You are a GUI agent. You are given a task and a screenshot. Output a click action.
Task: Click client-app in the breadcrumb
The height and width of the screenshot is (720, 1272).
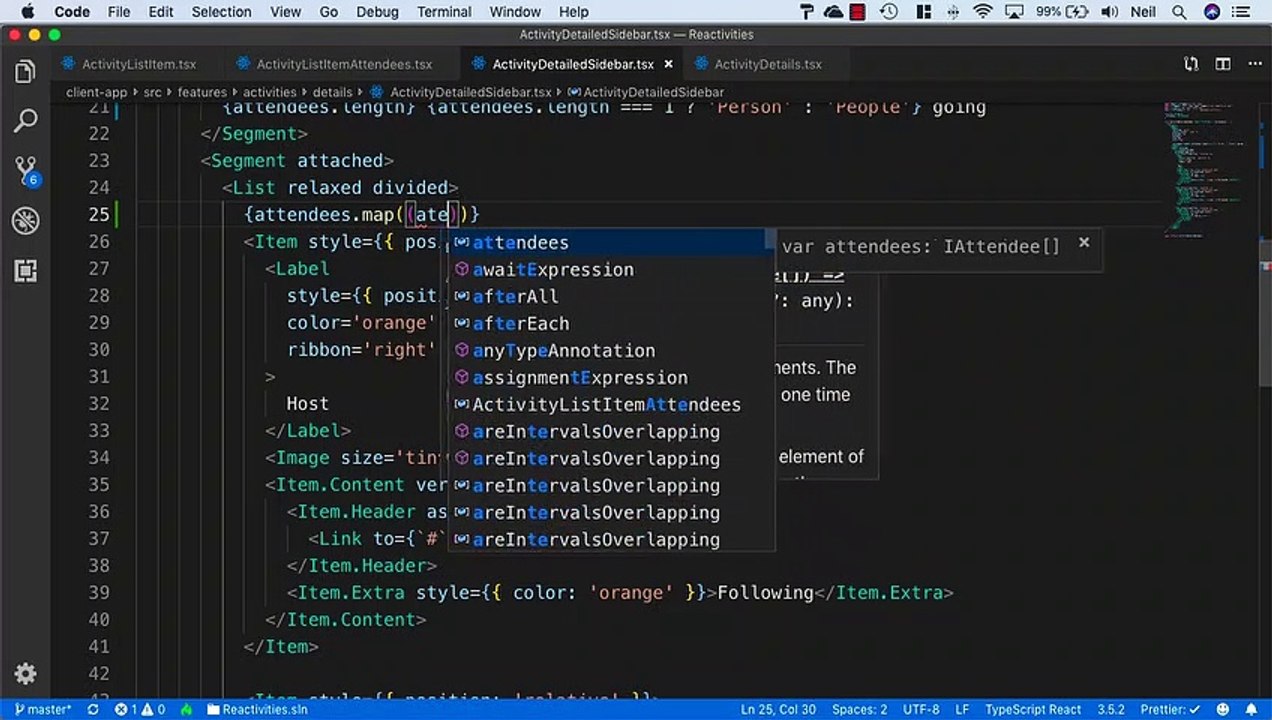click(96, 92)
